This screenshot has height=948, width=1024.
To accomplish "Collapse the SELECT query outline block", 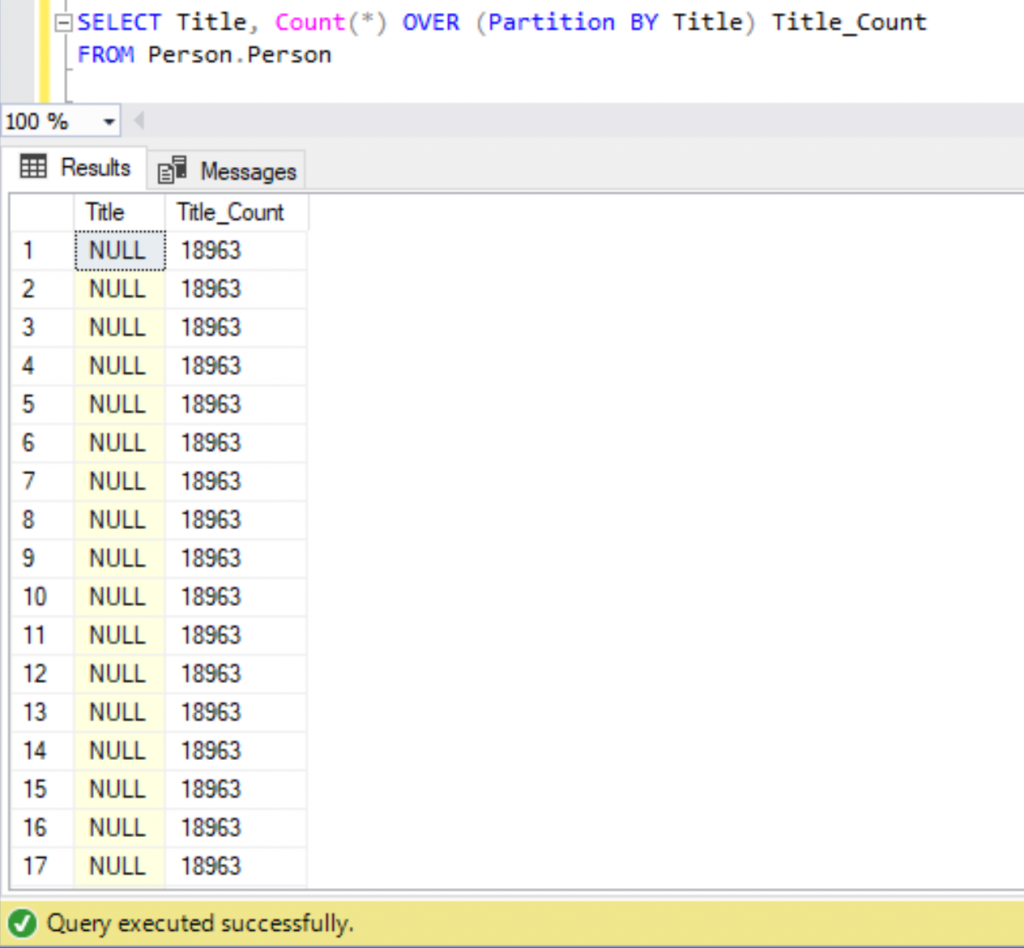I will pyautogui.click(x=63, y=24).
